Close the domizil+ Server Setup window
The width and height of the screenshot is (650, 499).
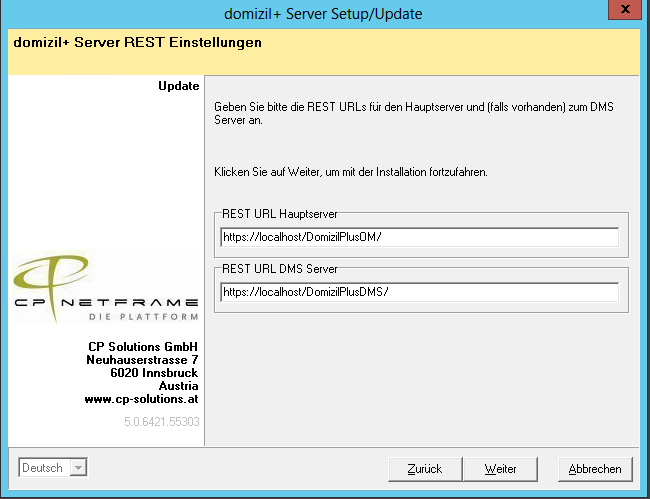[x=625, y=9]
